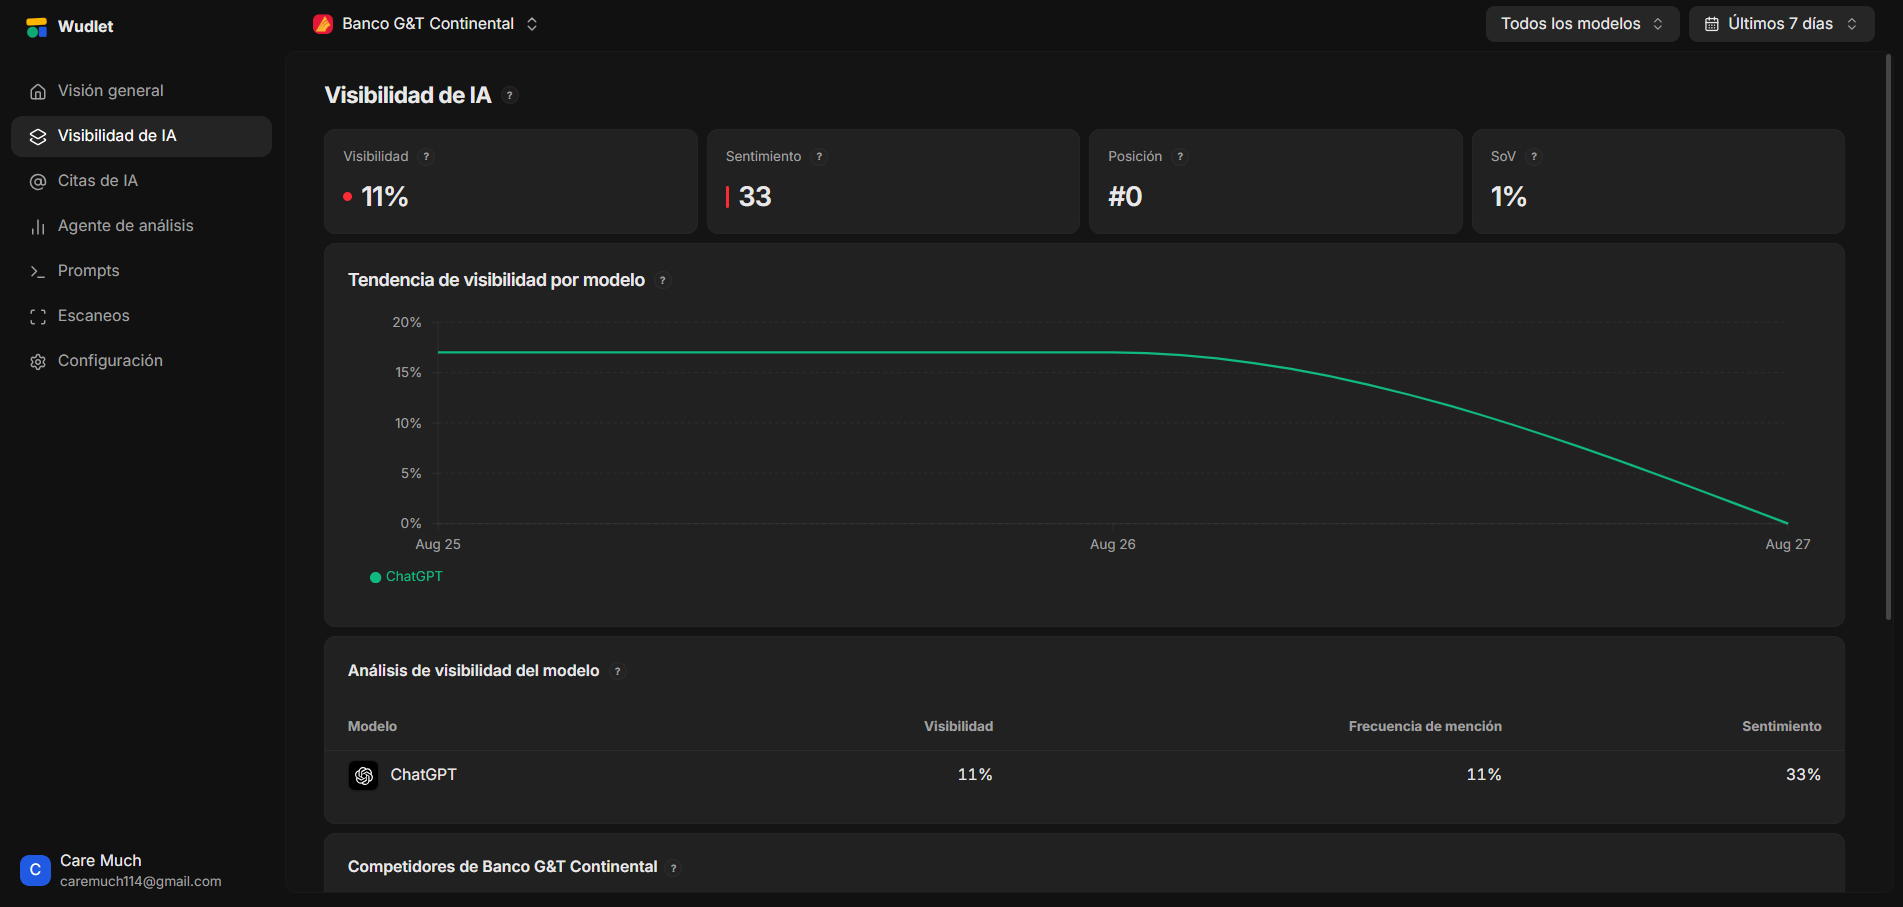Click help icon on SoV card
The height and width of the screenshot is (907, 1903).
[1534, 156]
